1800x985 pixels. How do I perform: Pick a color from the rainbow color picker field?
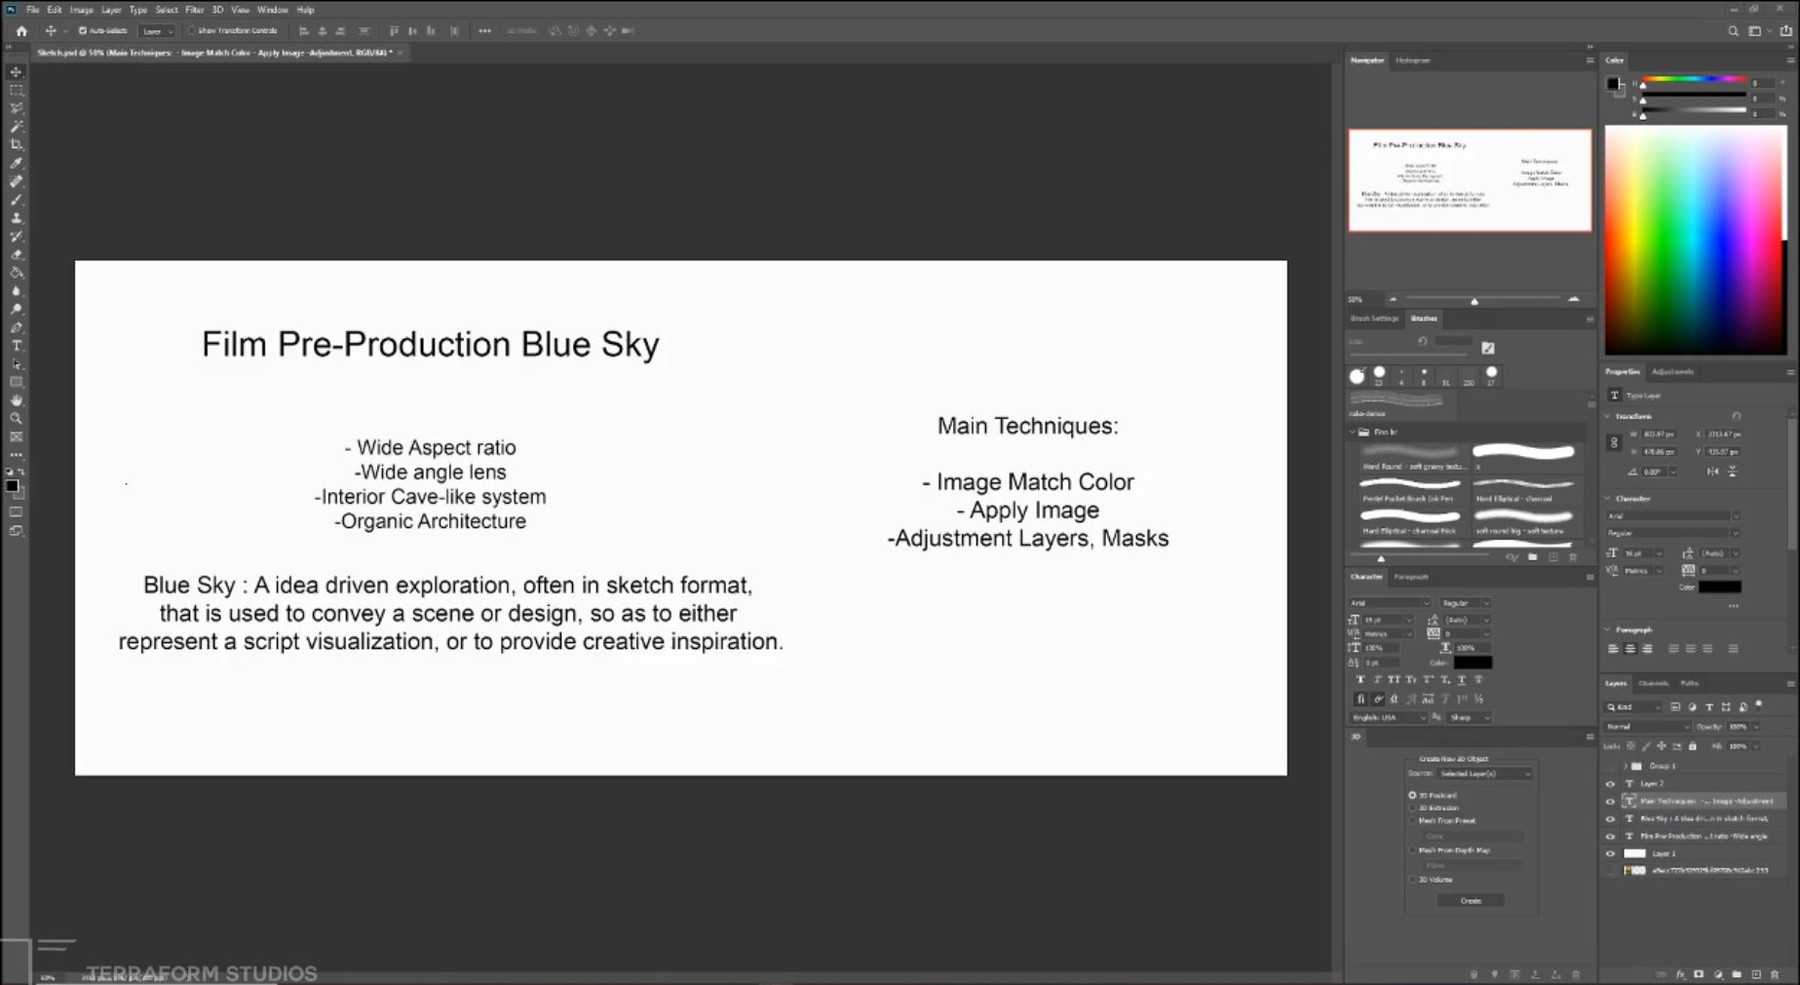point(1695,240)
